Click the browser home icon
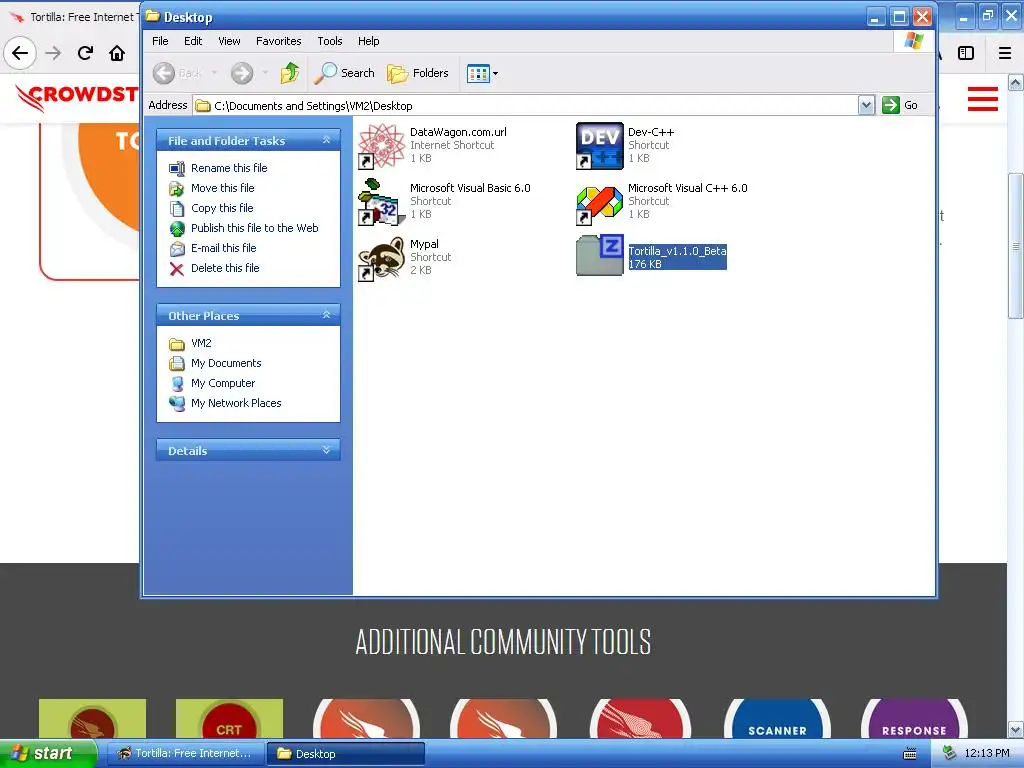 click(117, 53)
